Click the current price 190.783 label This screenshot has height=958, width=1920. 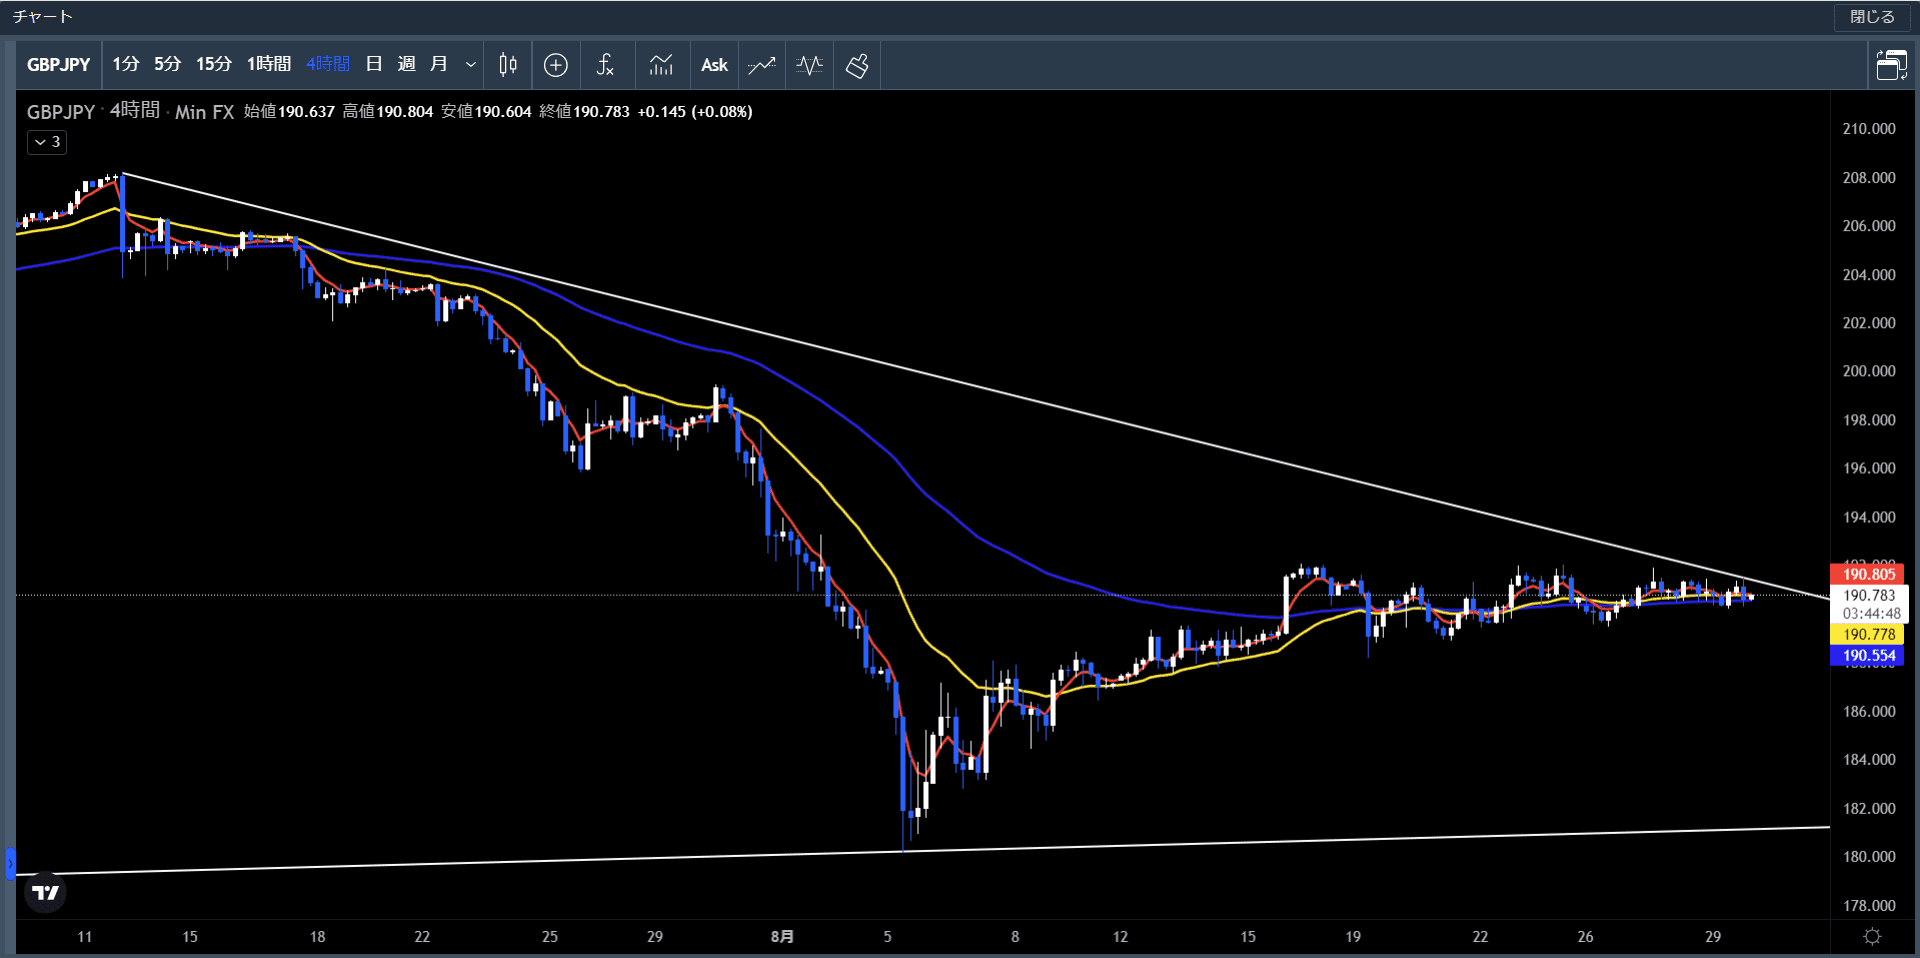(x=1867, y=595)
